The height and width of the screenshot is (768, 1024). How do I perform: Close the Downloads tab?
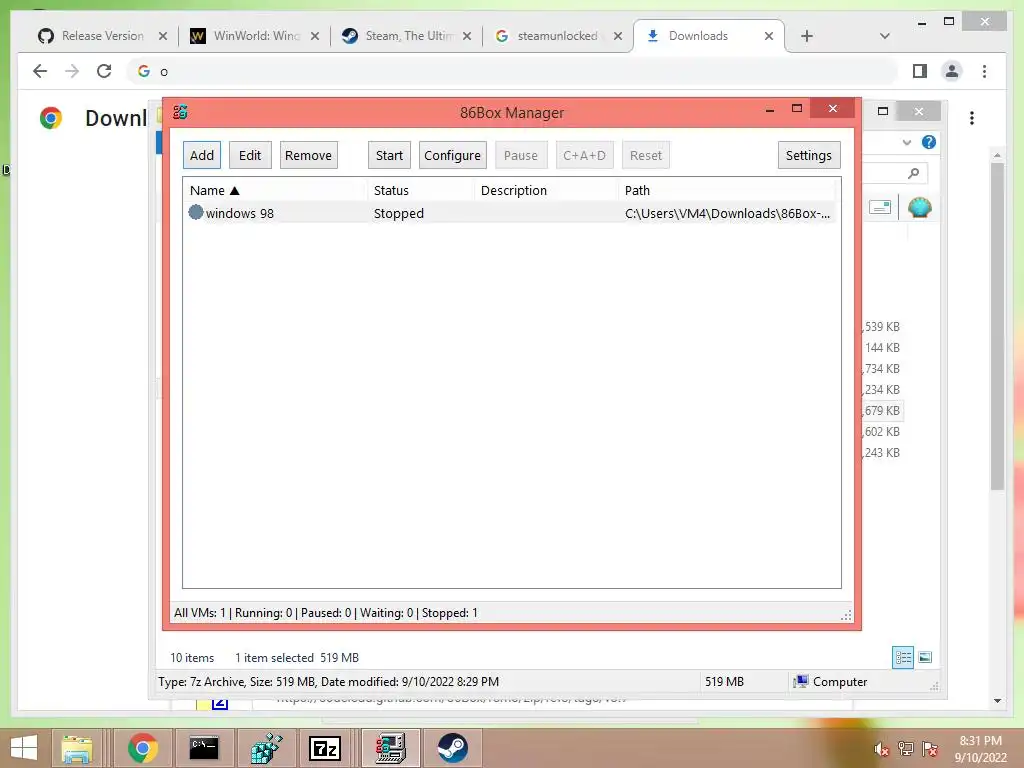click(769, 36)
